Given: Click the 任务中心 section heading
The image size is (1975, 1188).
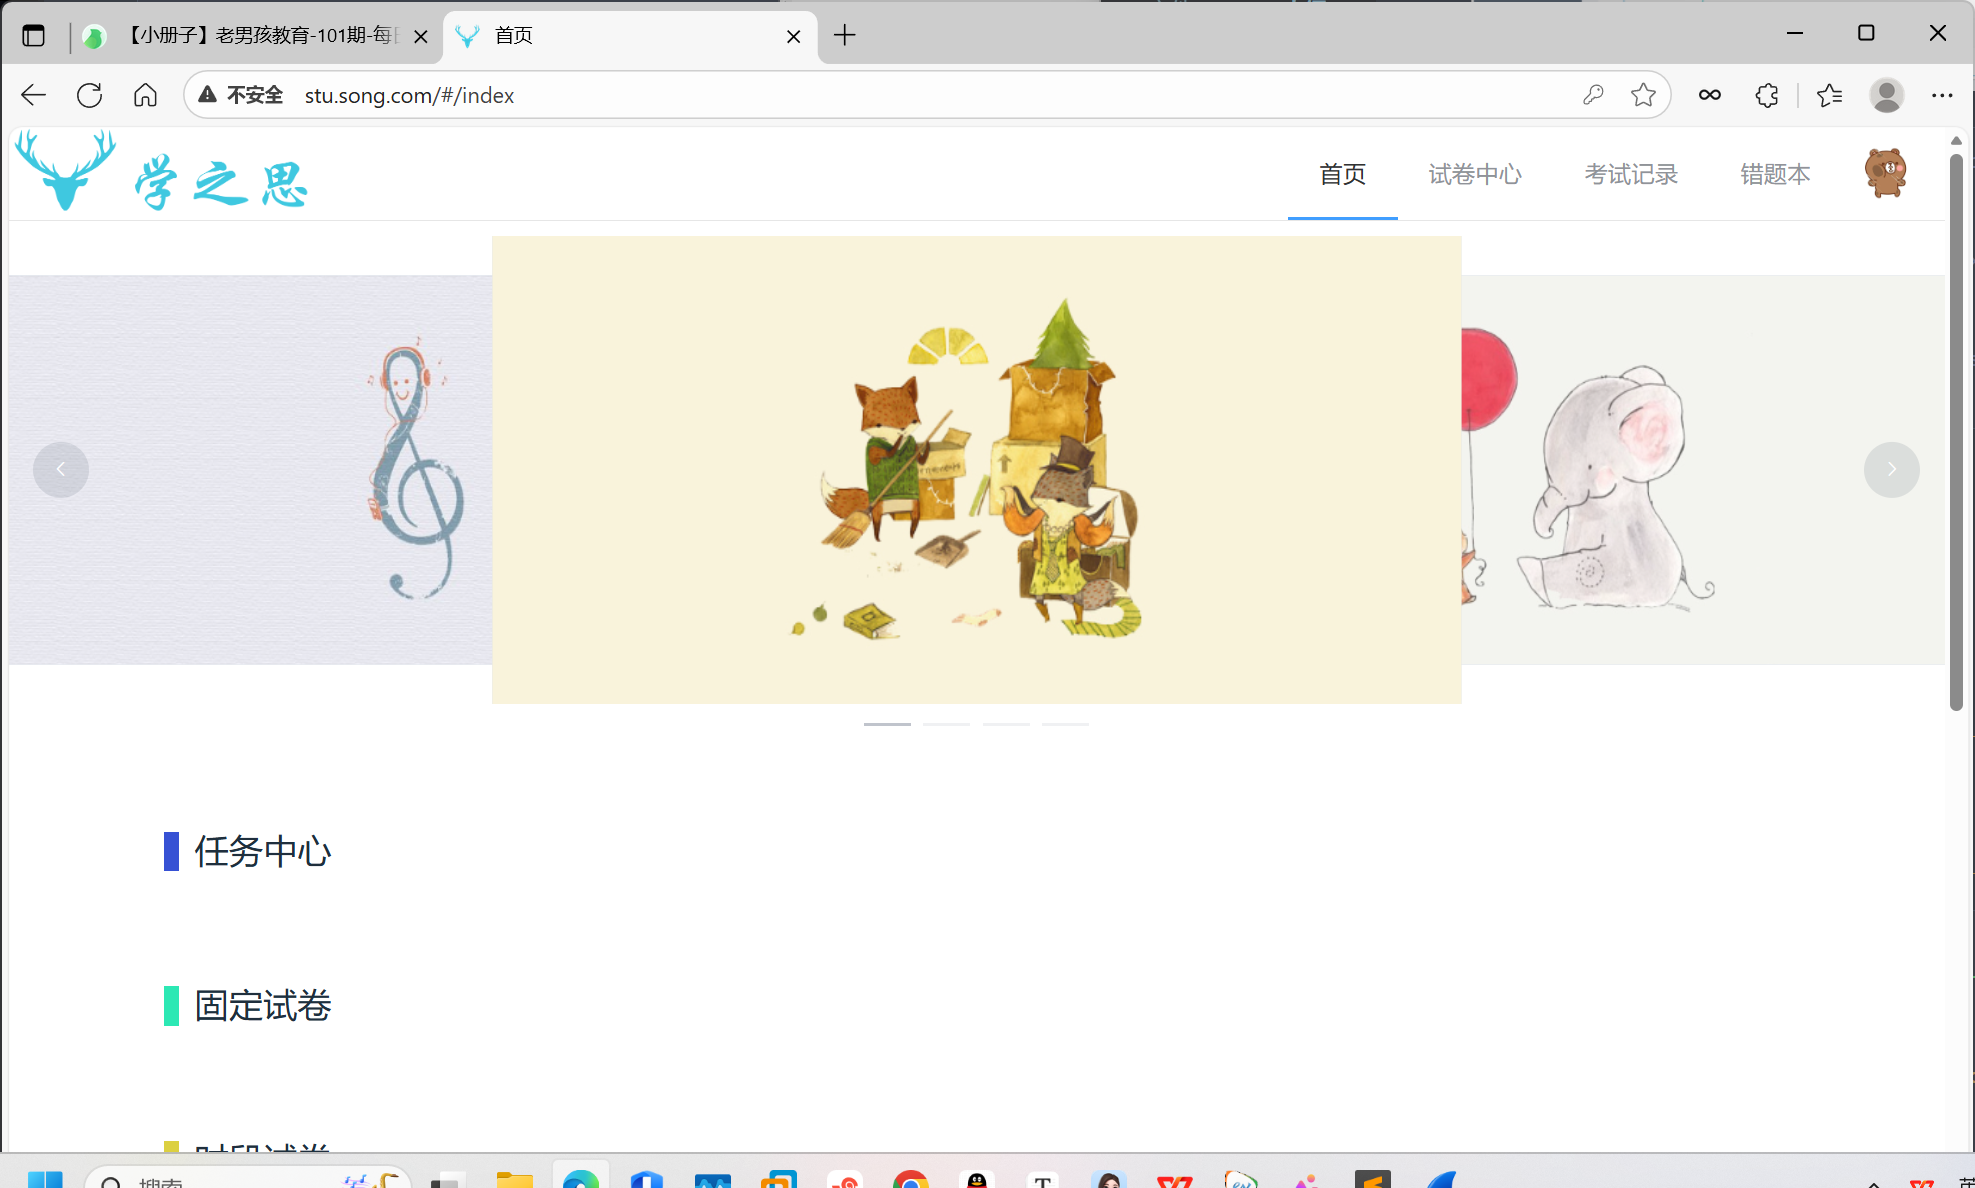Looking at the screenshot, I should (262, 852).
